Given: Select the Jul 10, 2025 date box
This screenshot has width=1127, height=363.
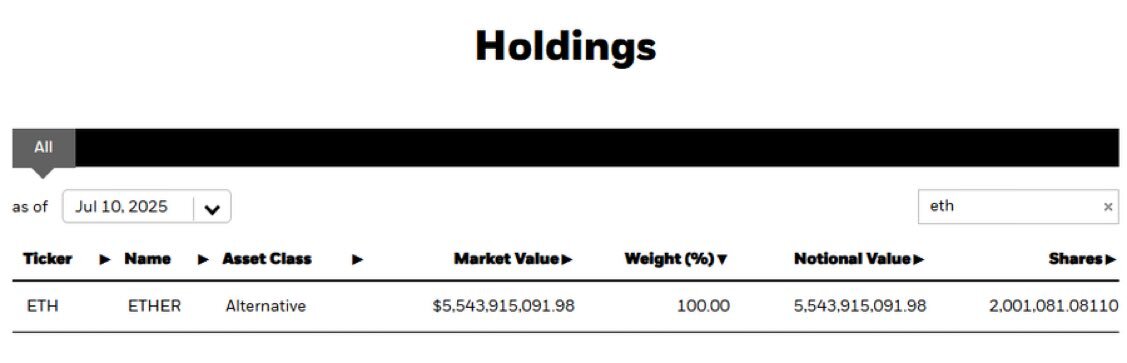Looking at the screenshot, I should pos(147,207).
